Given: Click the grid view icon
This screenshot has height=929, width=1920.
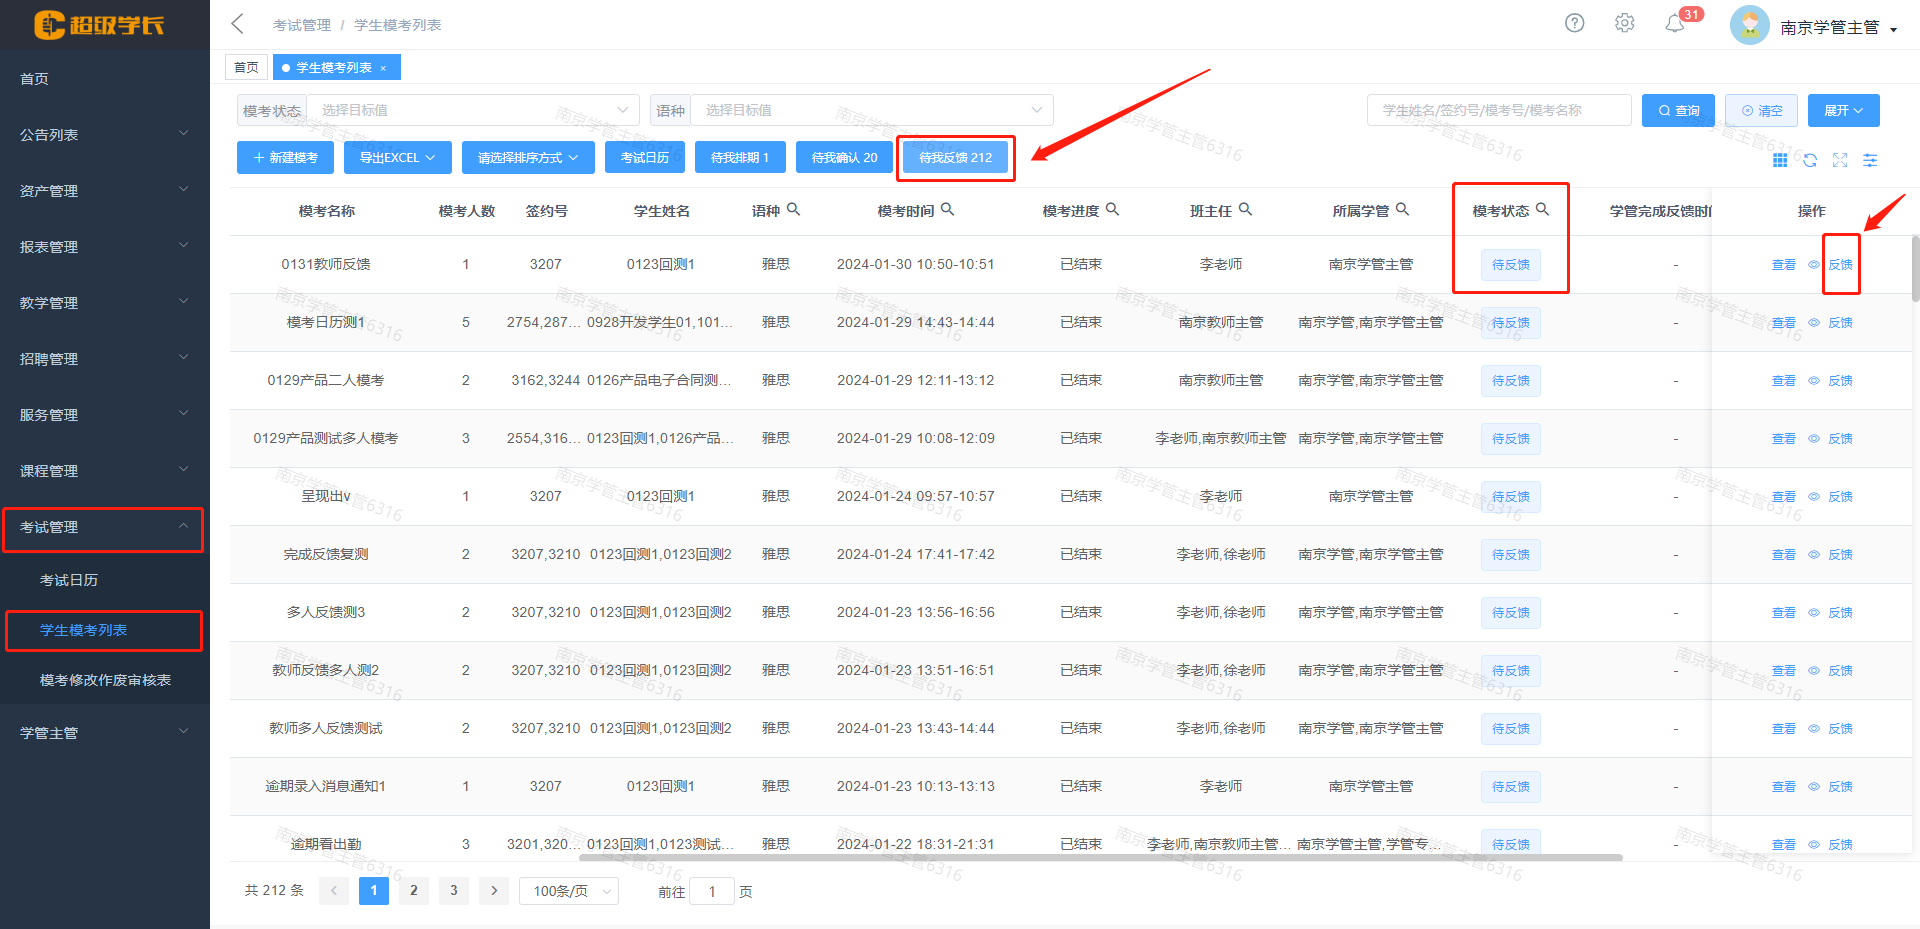Looking at the screenshot, I should (1780, 160).
